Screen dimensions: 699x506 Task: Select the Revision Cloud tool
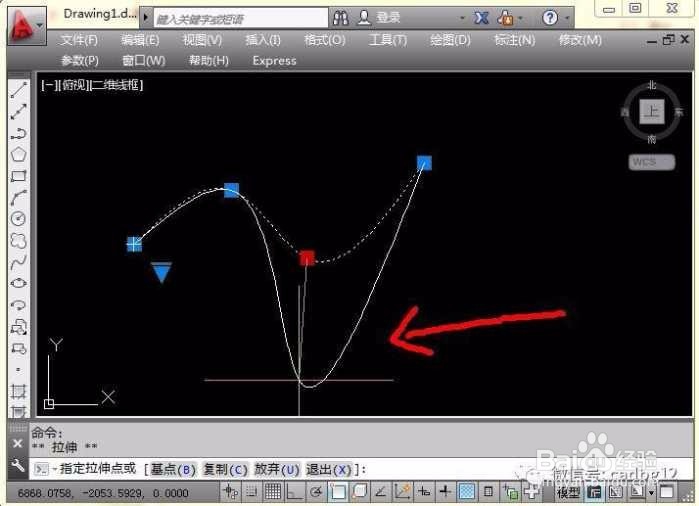[x=18, y=240]
